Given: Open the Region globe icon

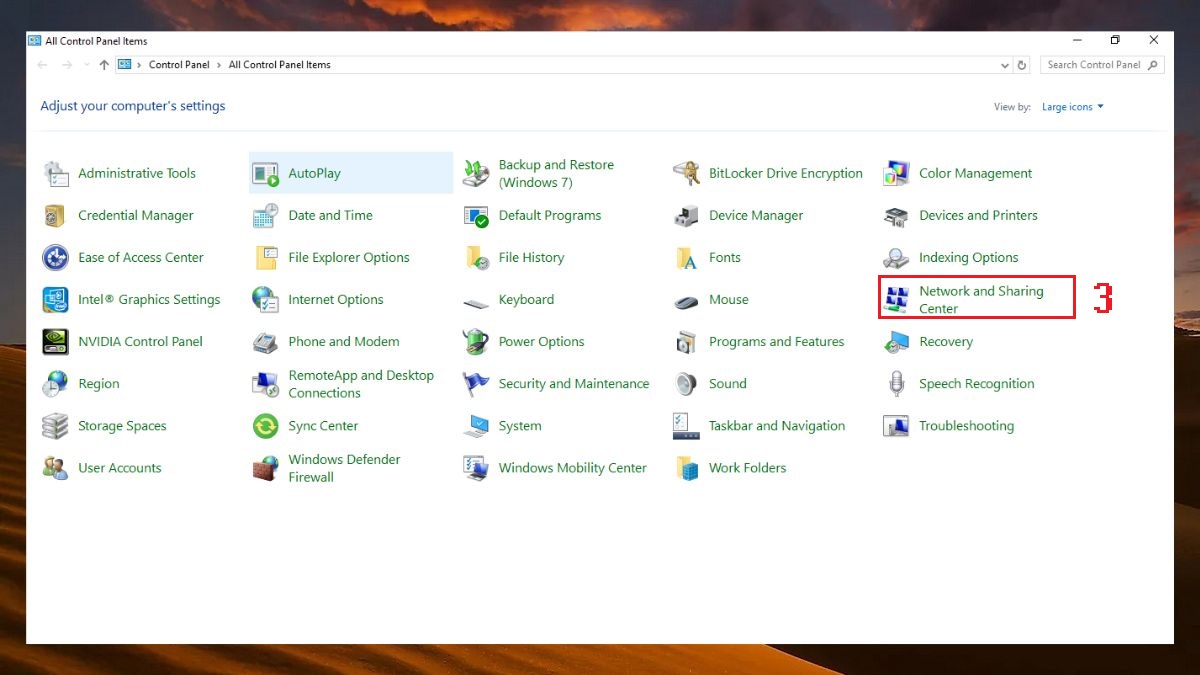Looking at the screenshot, I should point(56,383).
